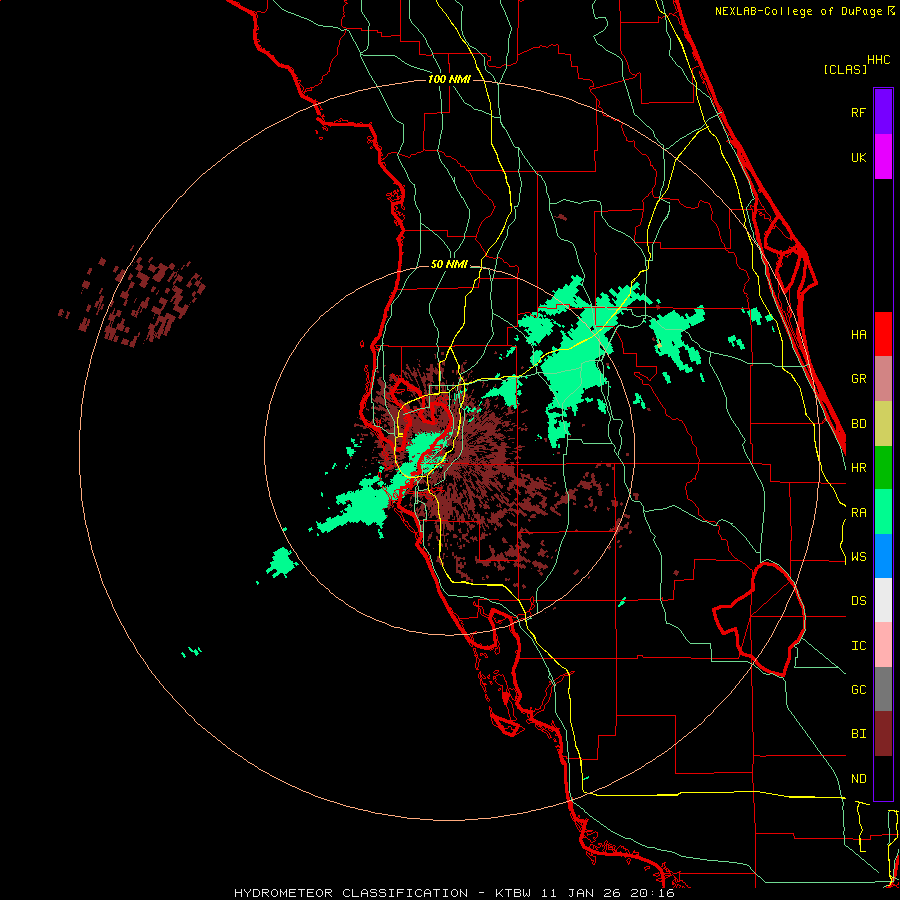Click the "HA" legend label
The width and height of the screenshot is (900, 900).
[858, 334]
